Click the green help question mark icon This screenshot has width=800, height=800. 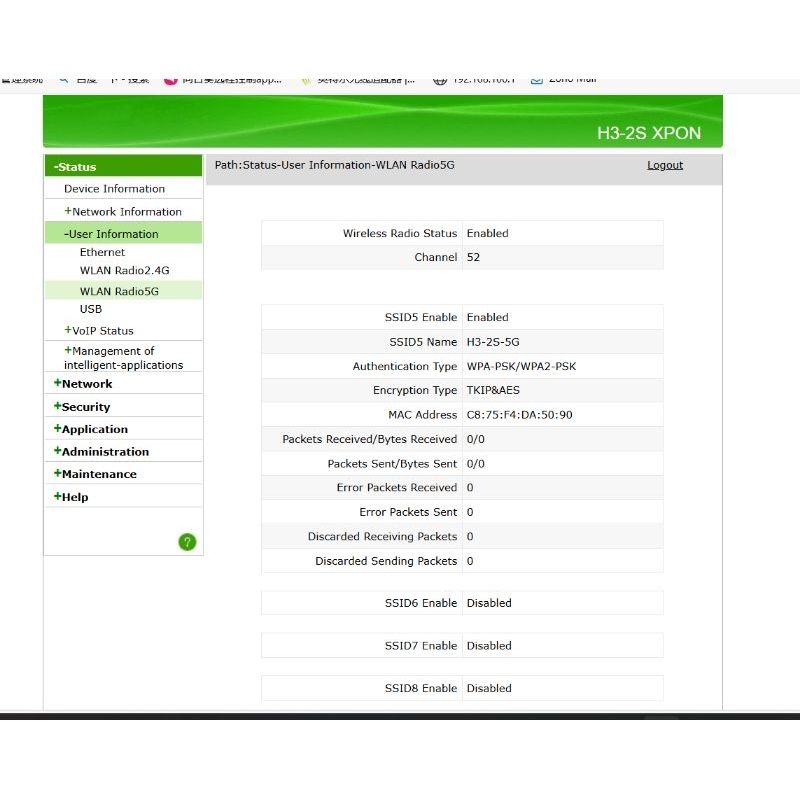tap(187, 542)
